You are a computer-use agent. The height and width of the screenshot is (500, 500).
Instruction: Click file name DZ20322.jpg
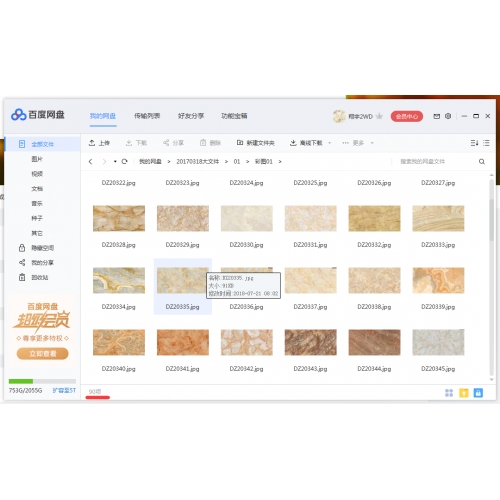[119, 183]
